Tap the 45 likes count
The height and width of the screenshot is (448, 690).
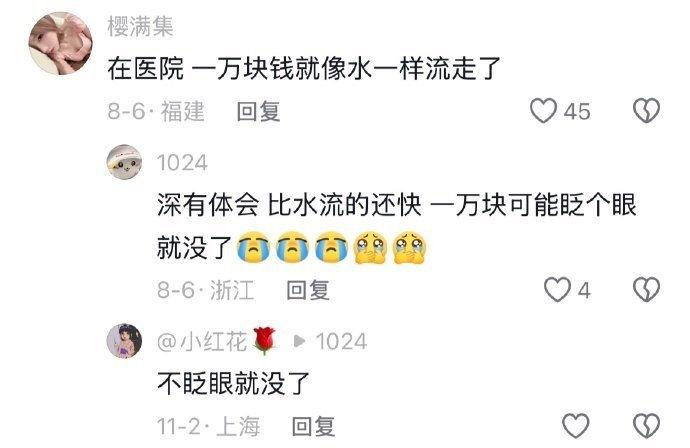577,111
